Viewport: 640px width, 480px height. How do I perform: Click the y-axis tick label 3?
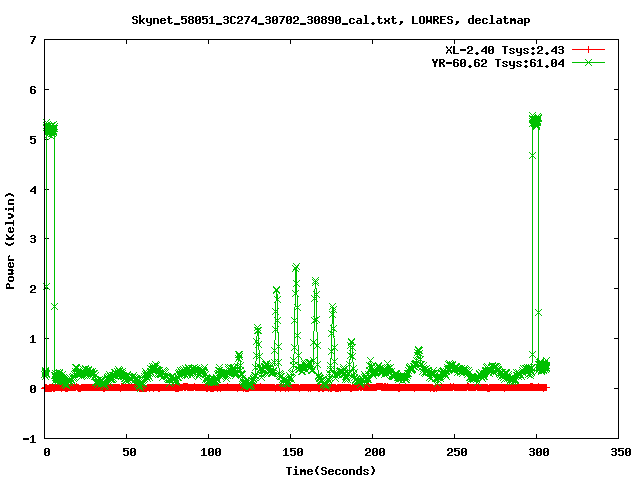[33, 239]
